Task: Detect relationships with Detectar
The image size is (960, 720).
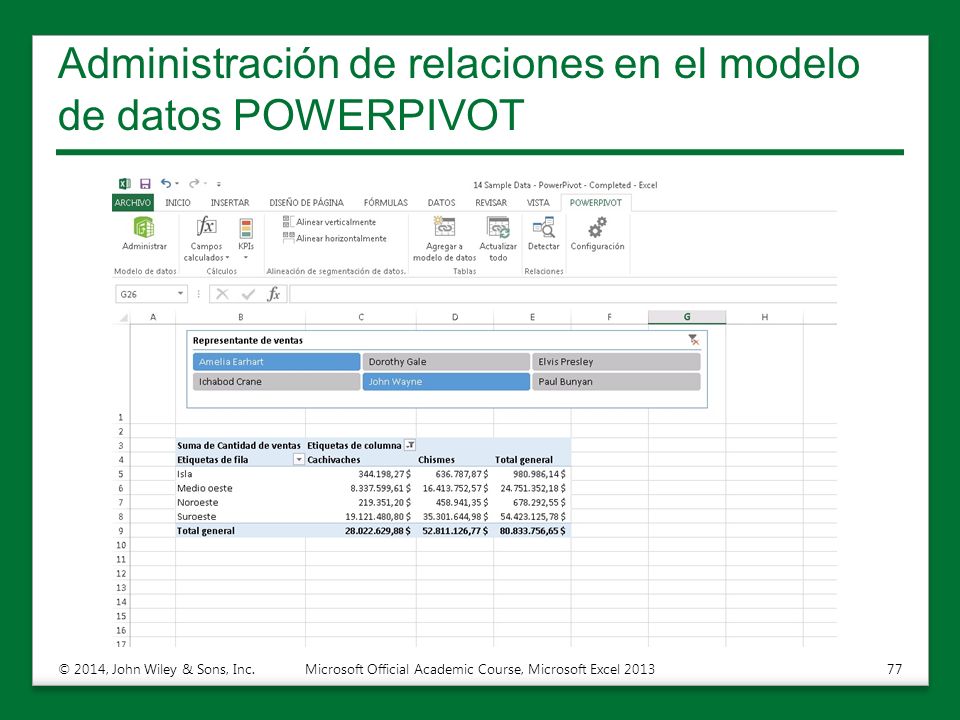Action: 544,234
